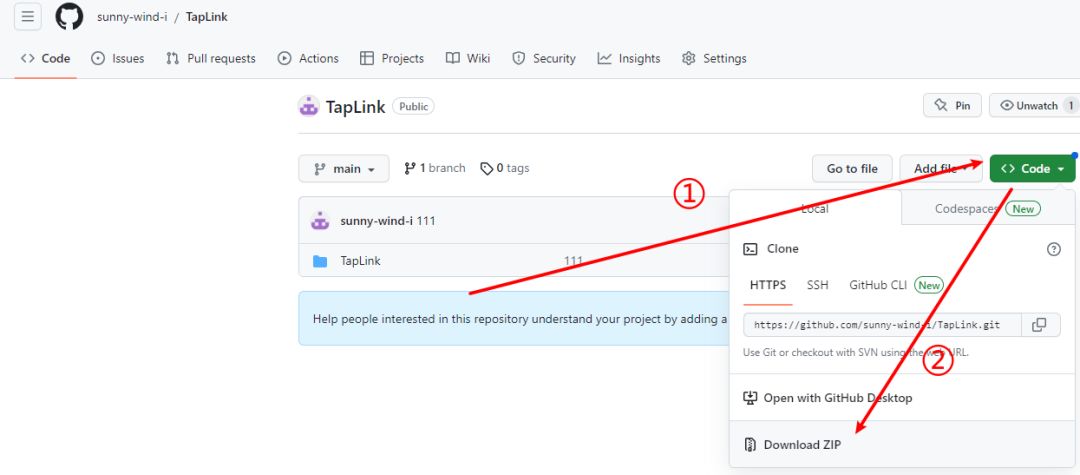
Task: Click the ZIP file icon
Action: click(x=750, y=445)
